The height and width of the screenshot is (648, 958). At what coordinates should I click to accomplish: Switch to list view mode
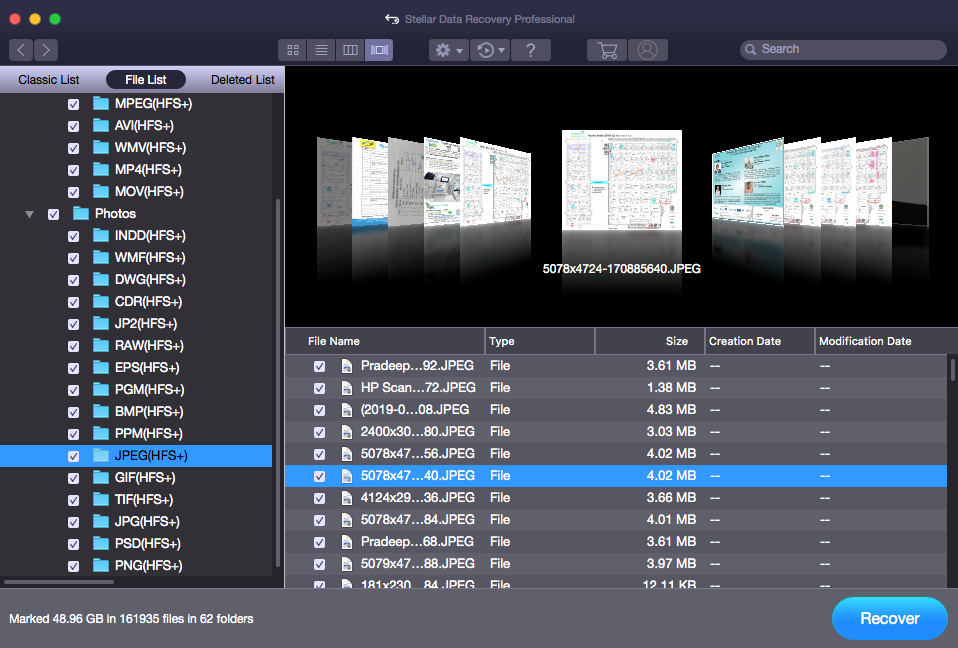[321, 50]
